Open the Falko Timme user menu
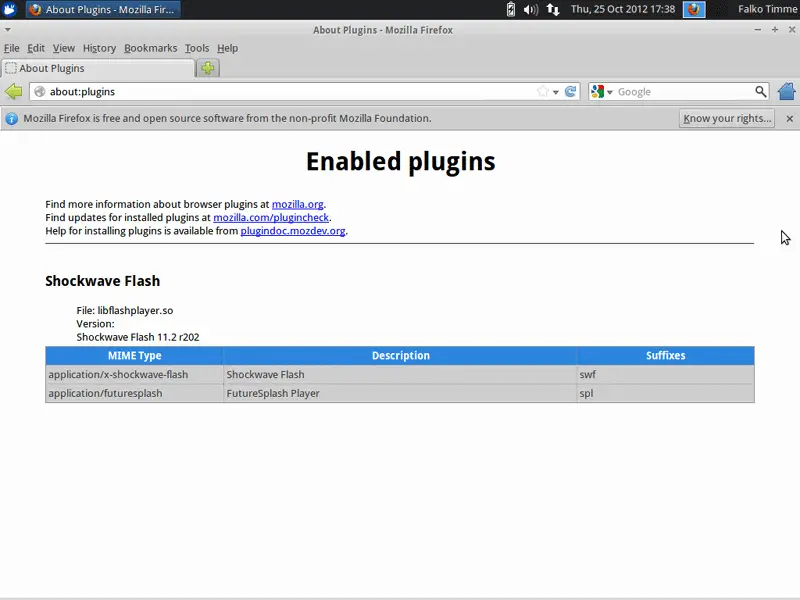Viewport: 800px width, 600px height. coord(767,9)
